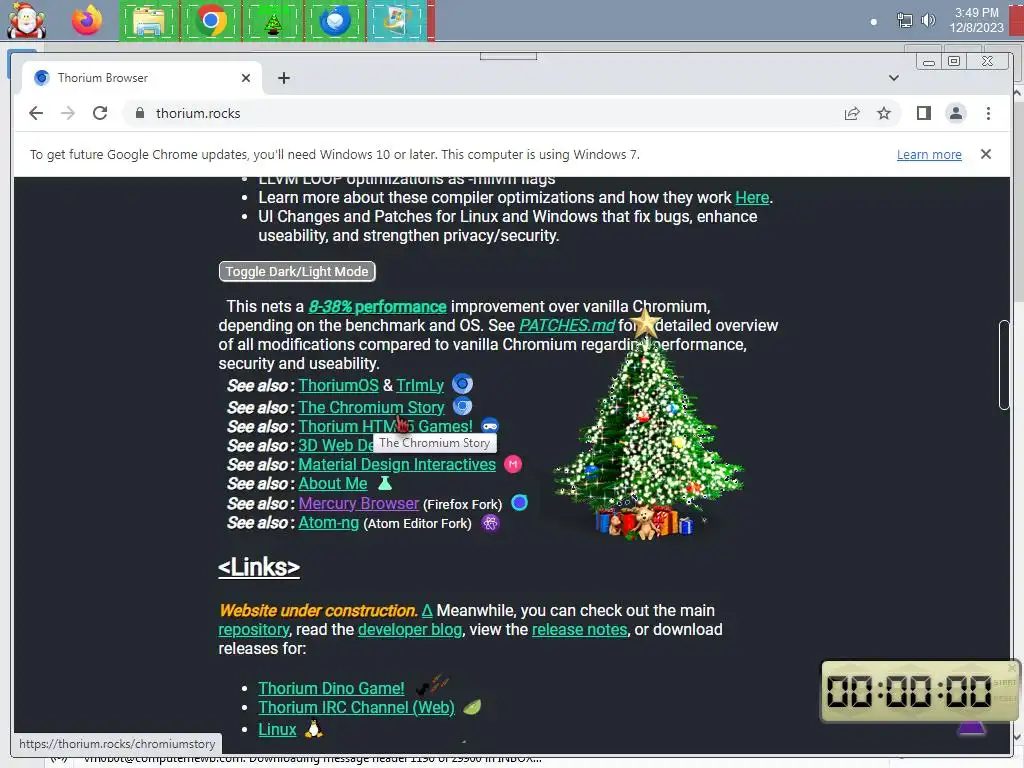Reload the thorium.rocks page
This screenshot has height=768, width=1024.
coord(100,113)
